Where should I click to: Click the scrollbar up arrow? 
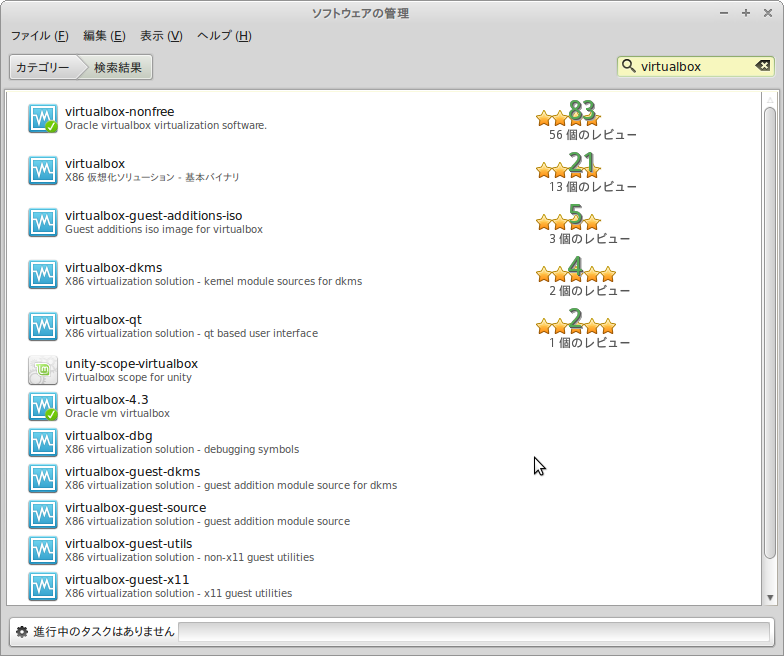pos(770,100)
